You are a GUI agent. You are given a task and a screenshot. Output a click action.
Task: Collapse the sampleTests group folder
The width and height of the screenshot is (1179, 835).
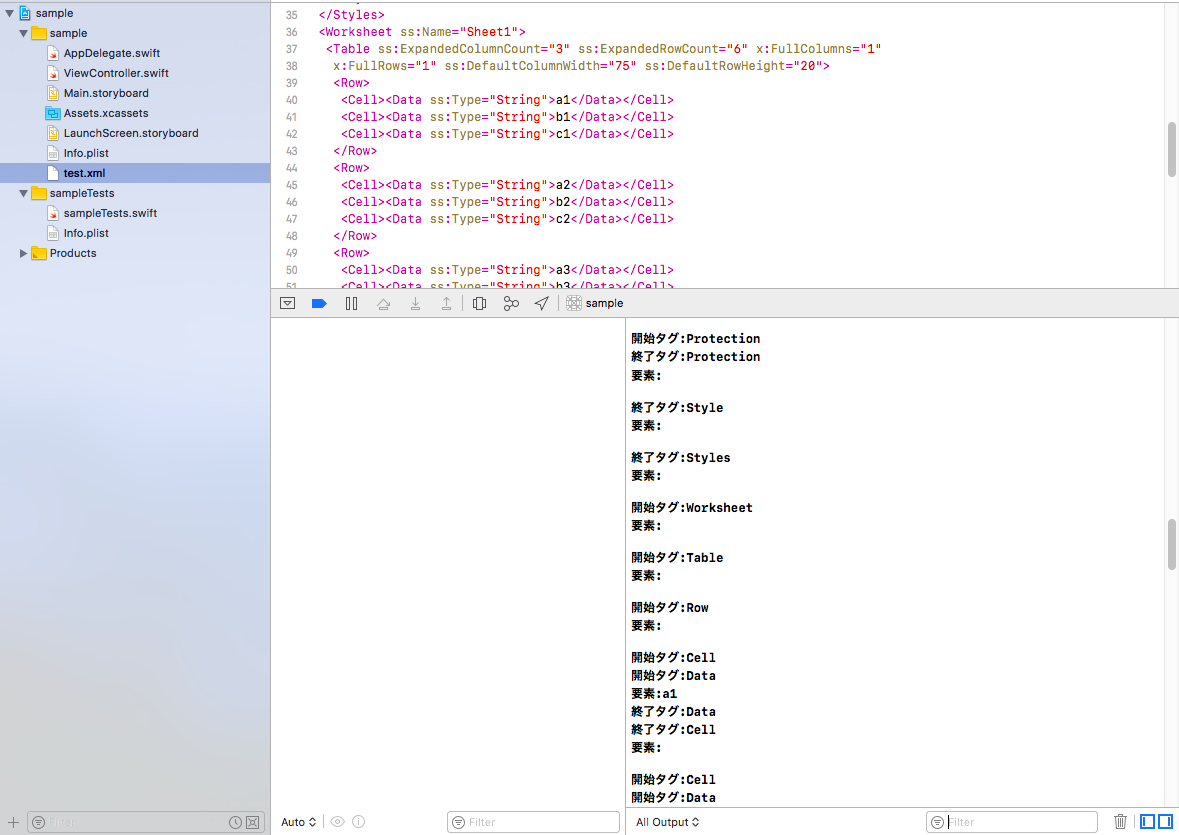[22, 193]
